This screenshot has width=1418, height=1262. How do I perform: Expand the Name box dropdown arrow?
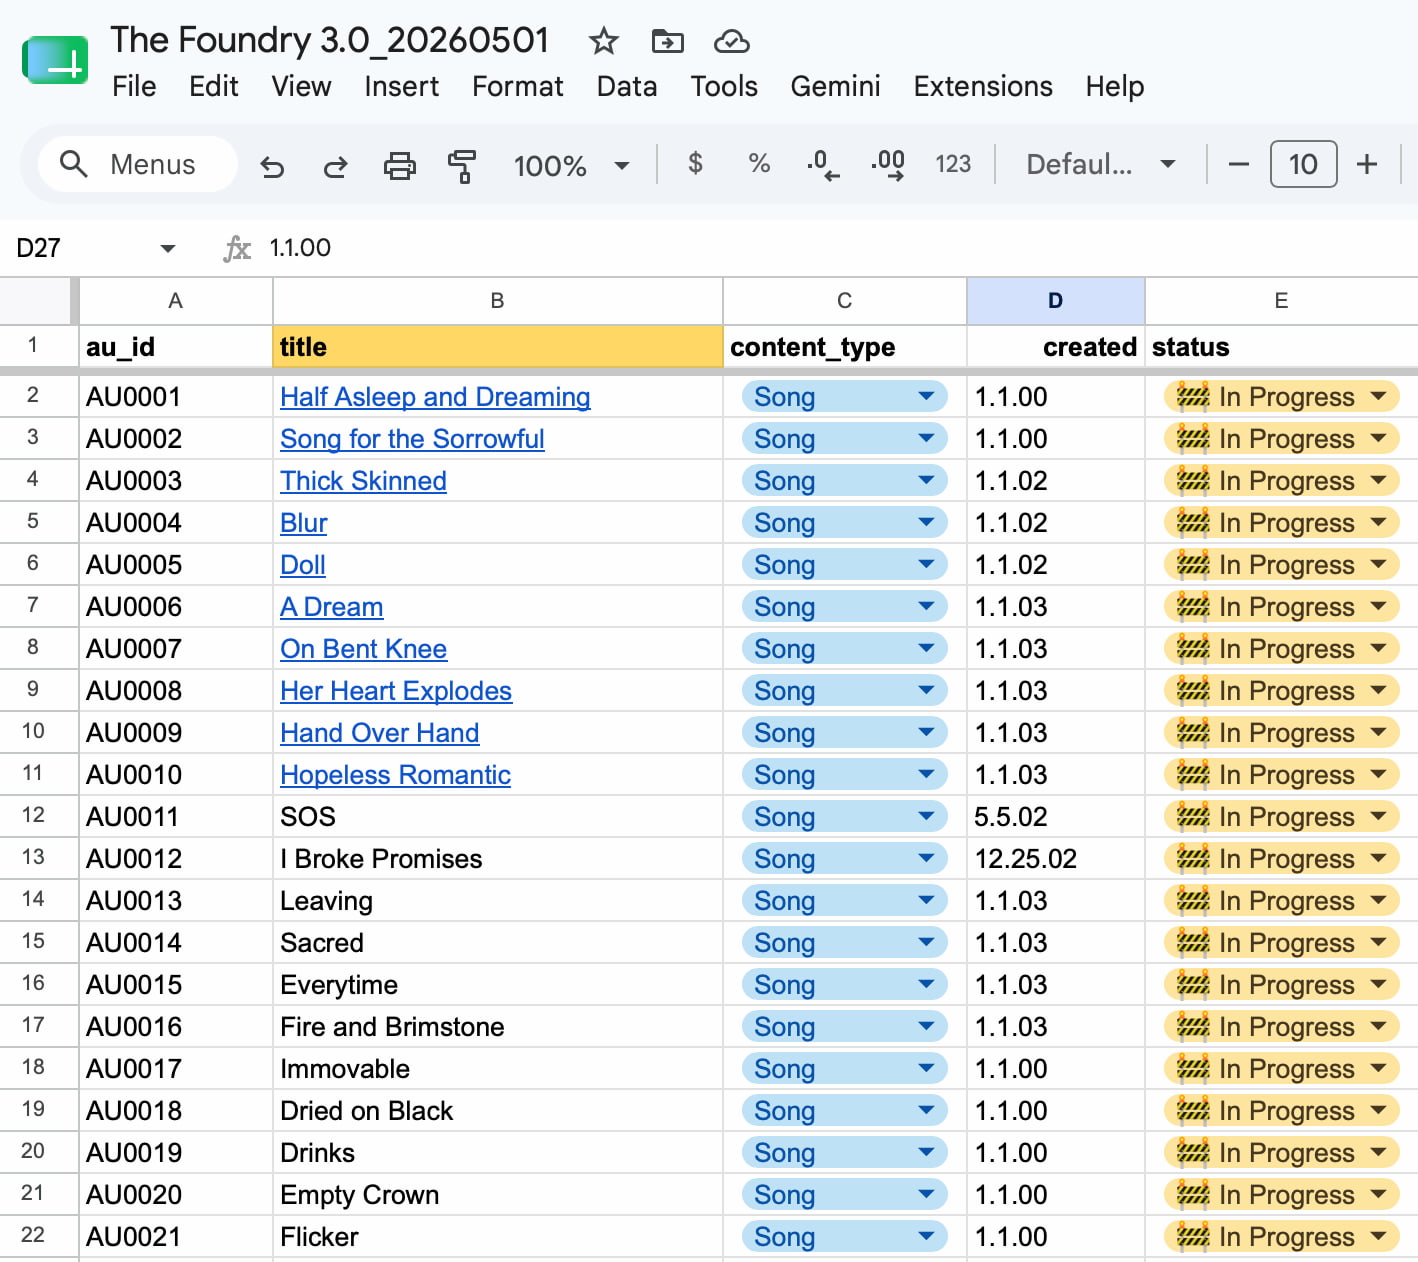(168, 248)
